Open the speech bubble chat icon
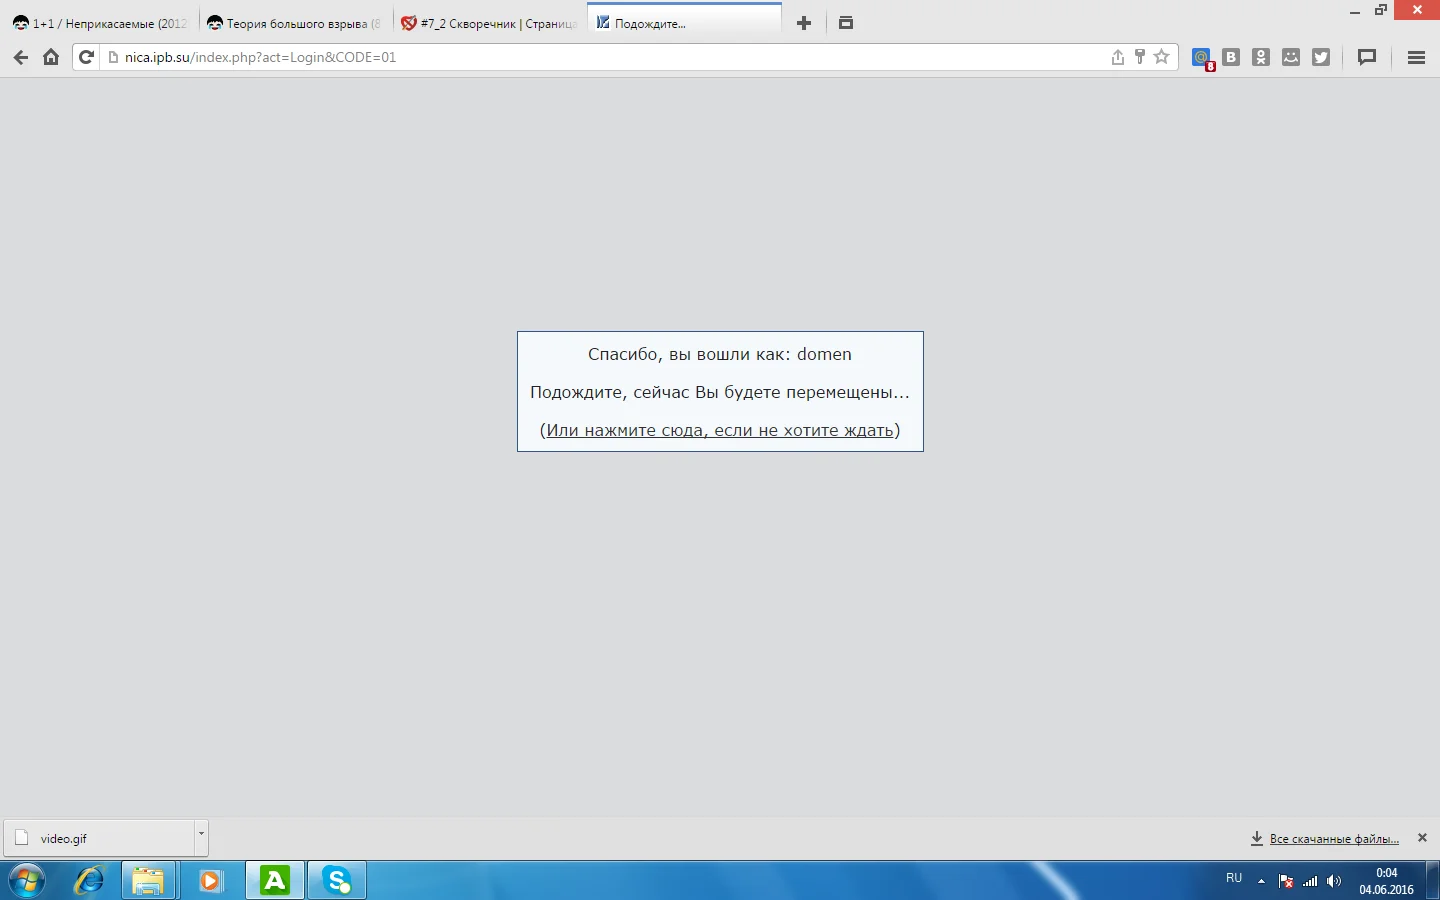This screenshot has height=900, width=1440. tap(1367, 57)
